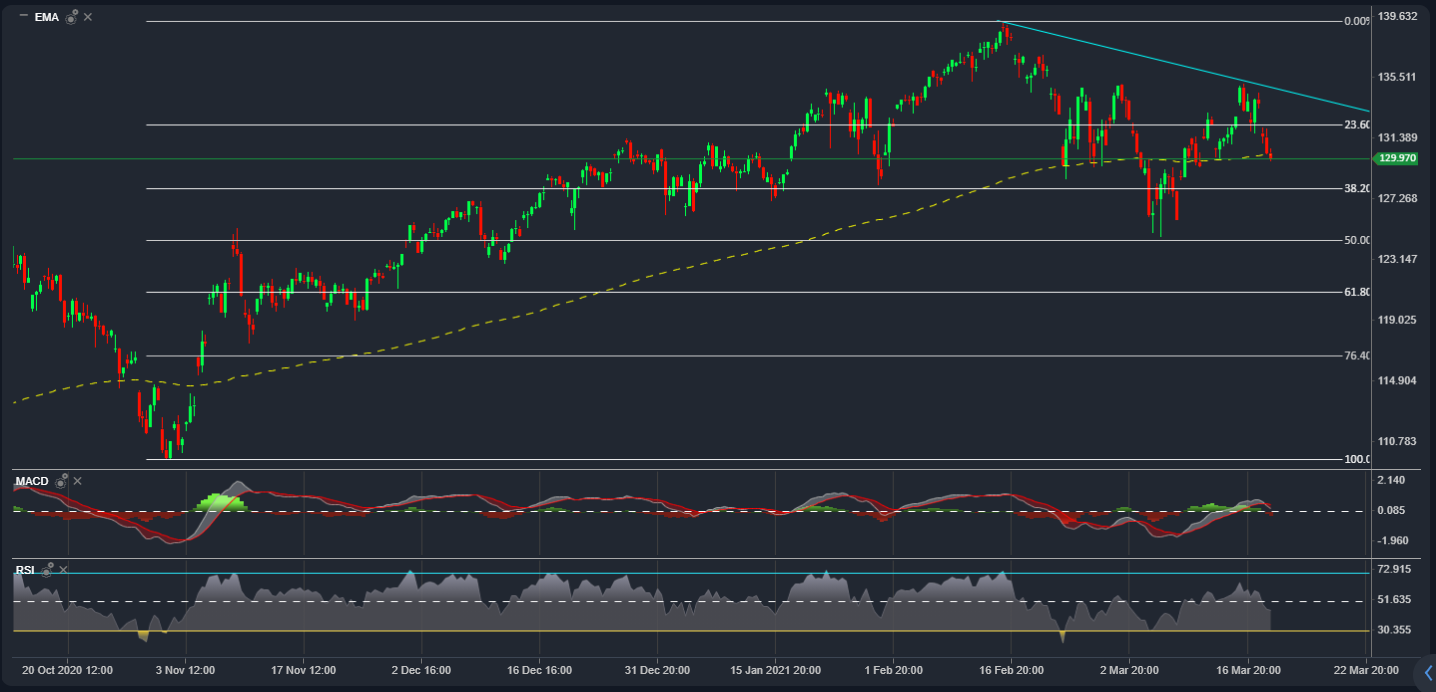This screenshot has height=692, width=1436.
Task: Close the RSI indicator panel
Action: click(x=63, y=570)
